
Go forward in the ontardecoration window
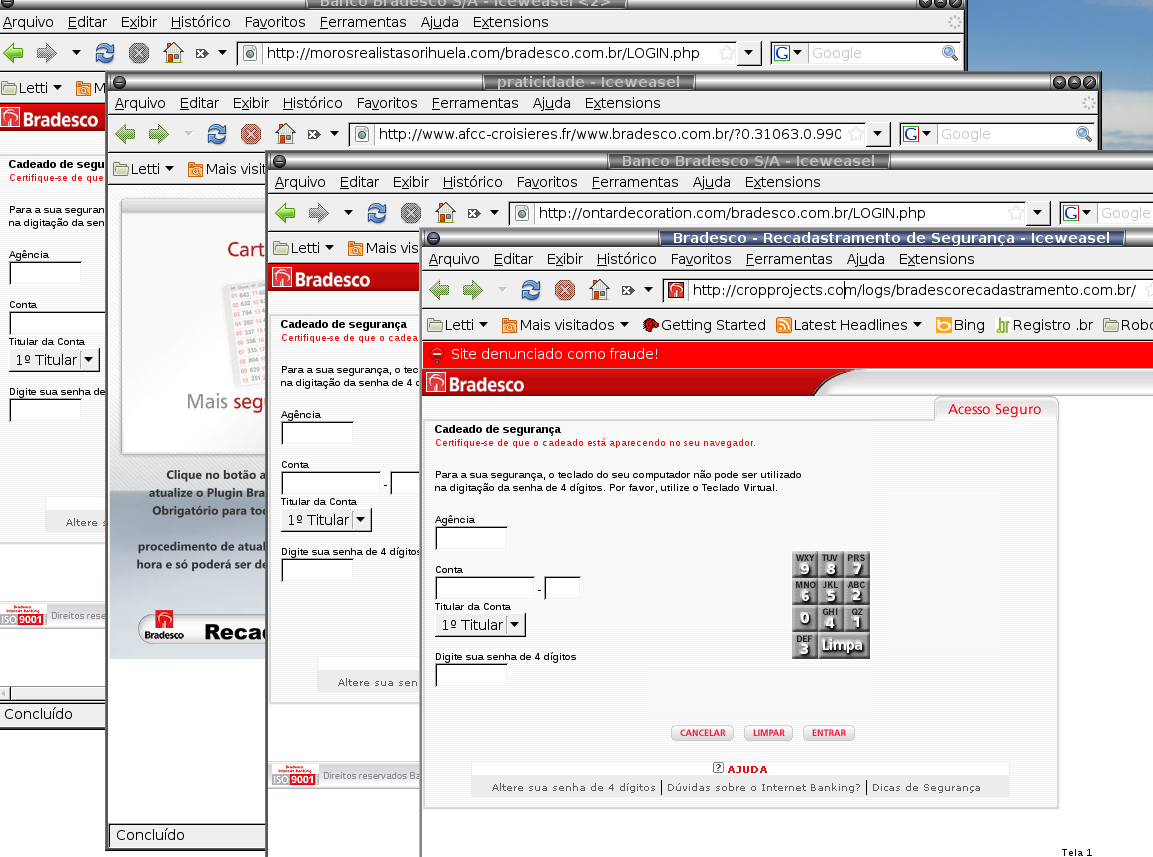318,213
